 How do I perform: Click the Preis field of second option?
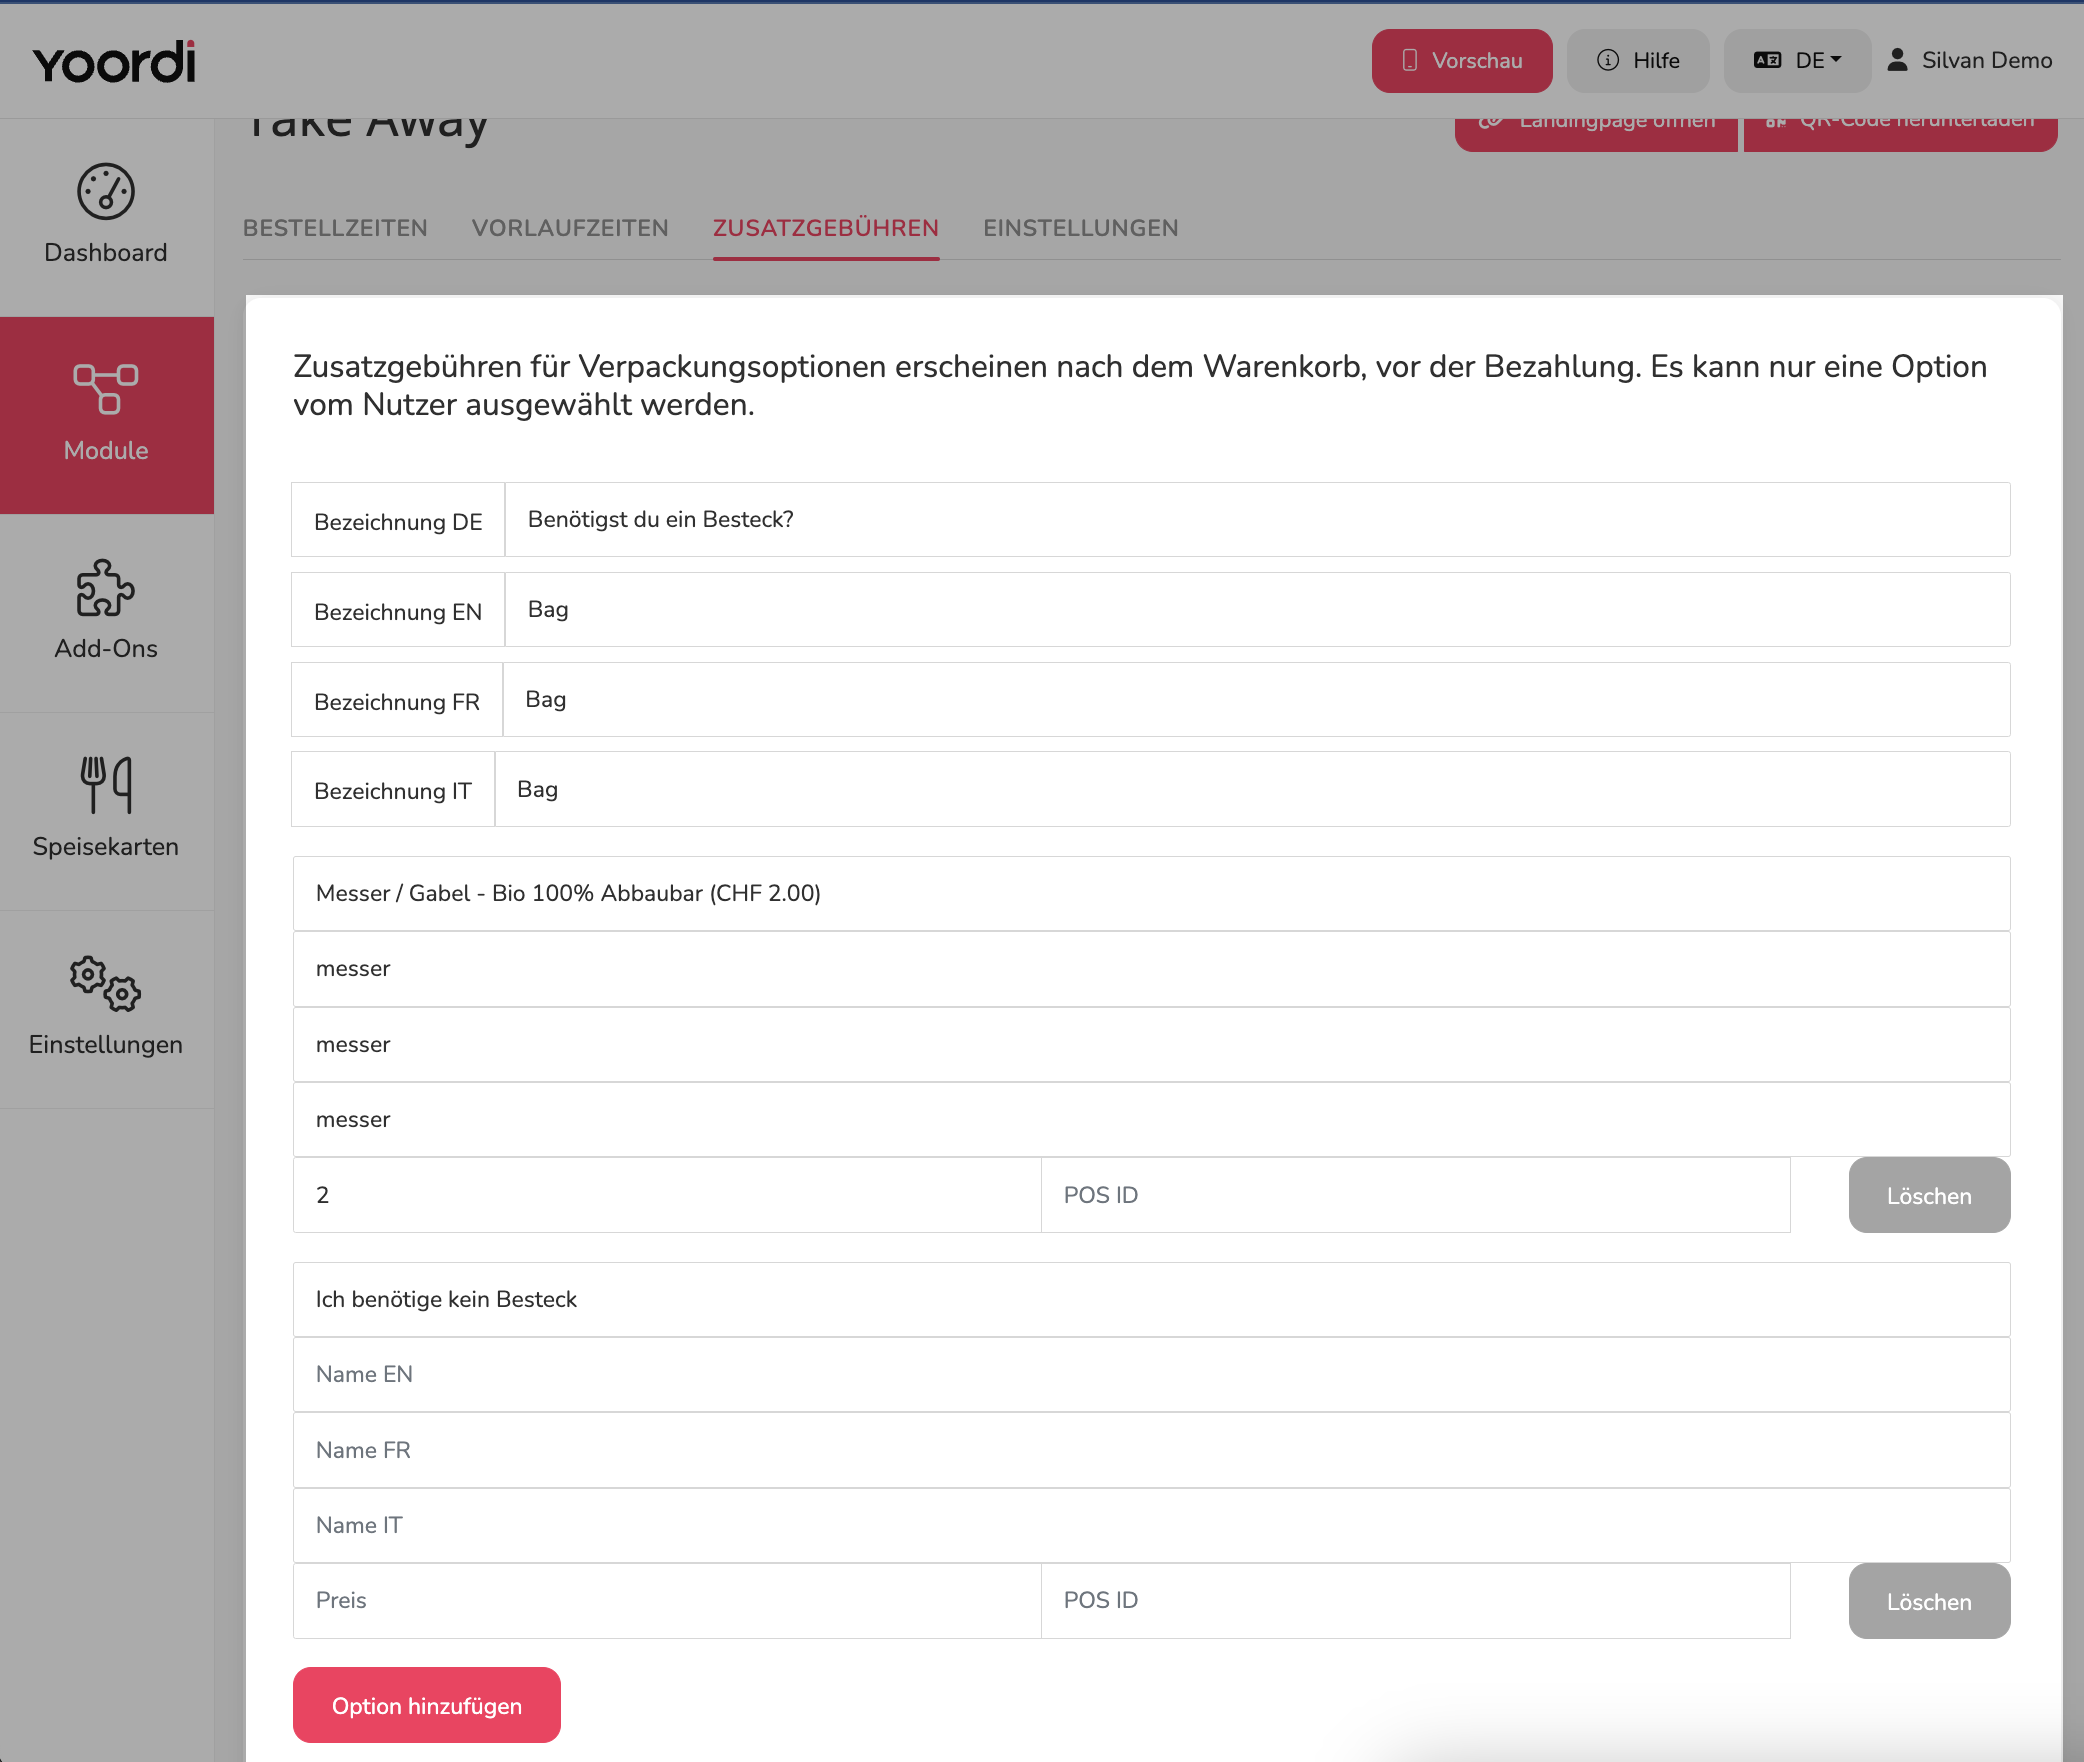[667, 1601]
